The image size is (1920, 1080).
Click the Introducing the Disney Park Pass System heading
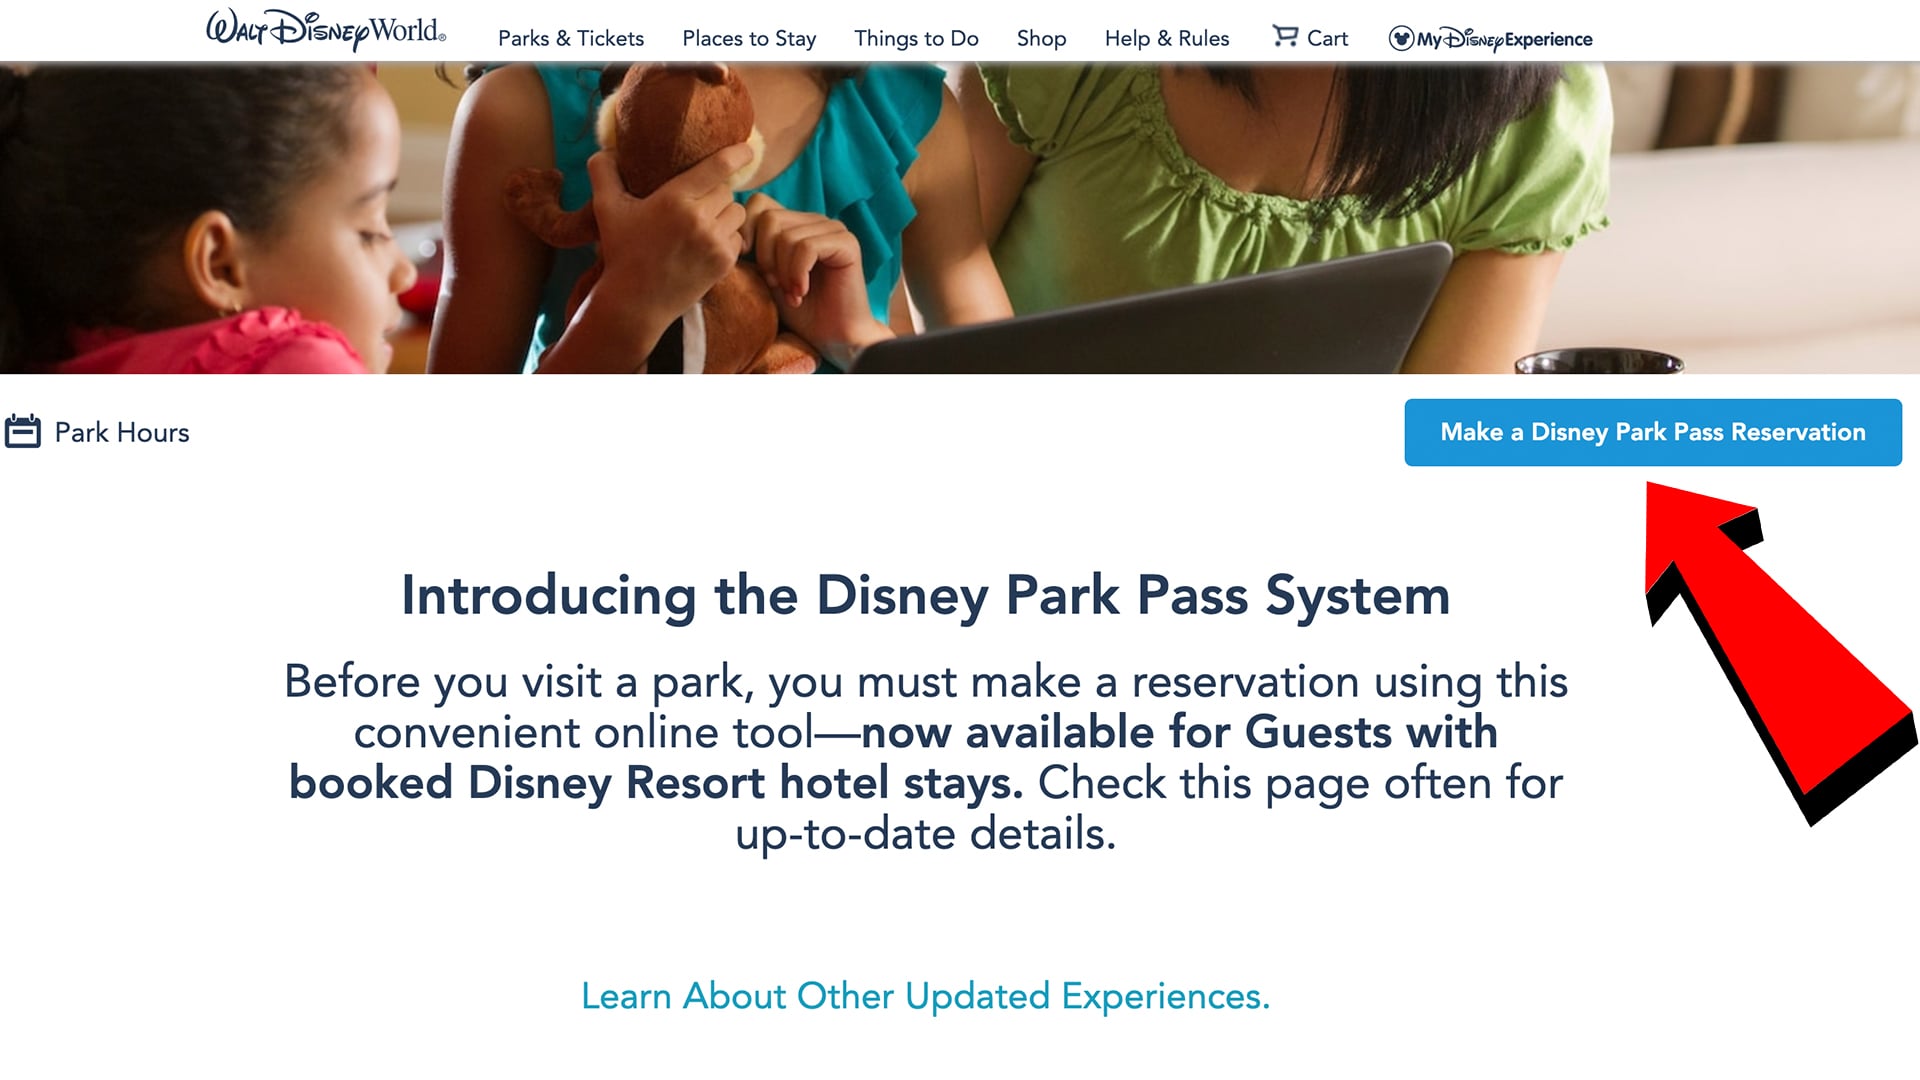click(925, 595)
